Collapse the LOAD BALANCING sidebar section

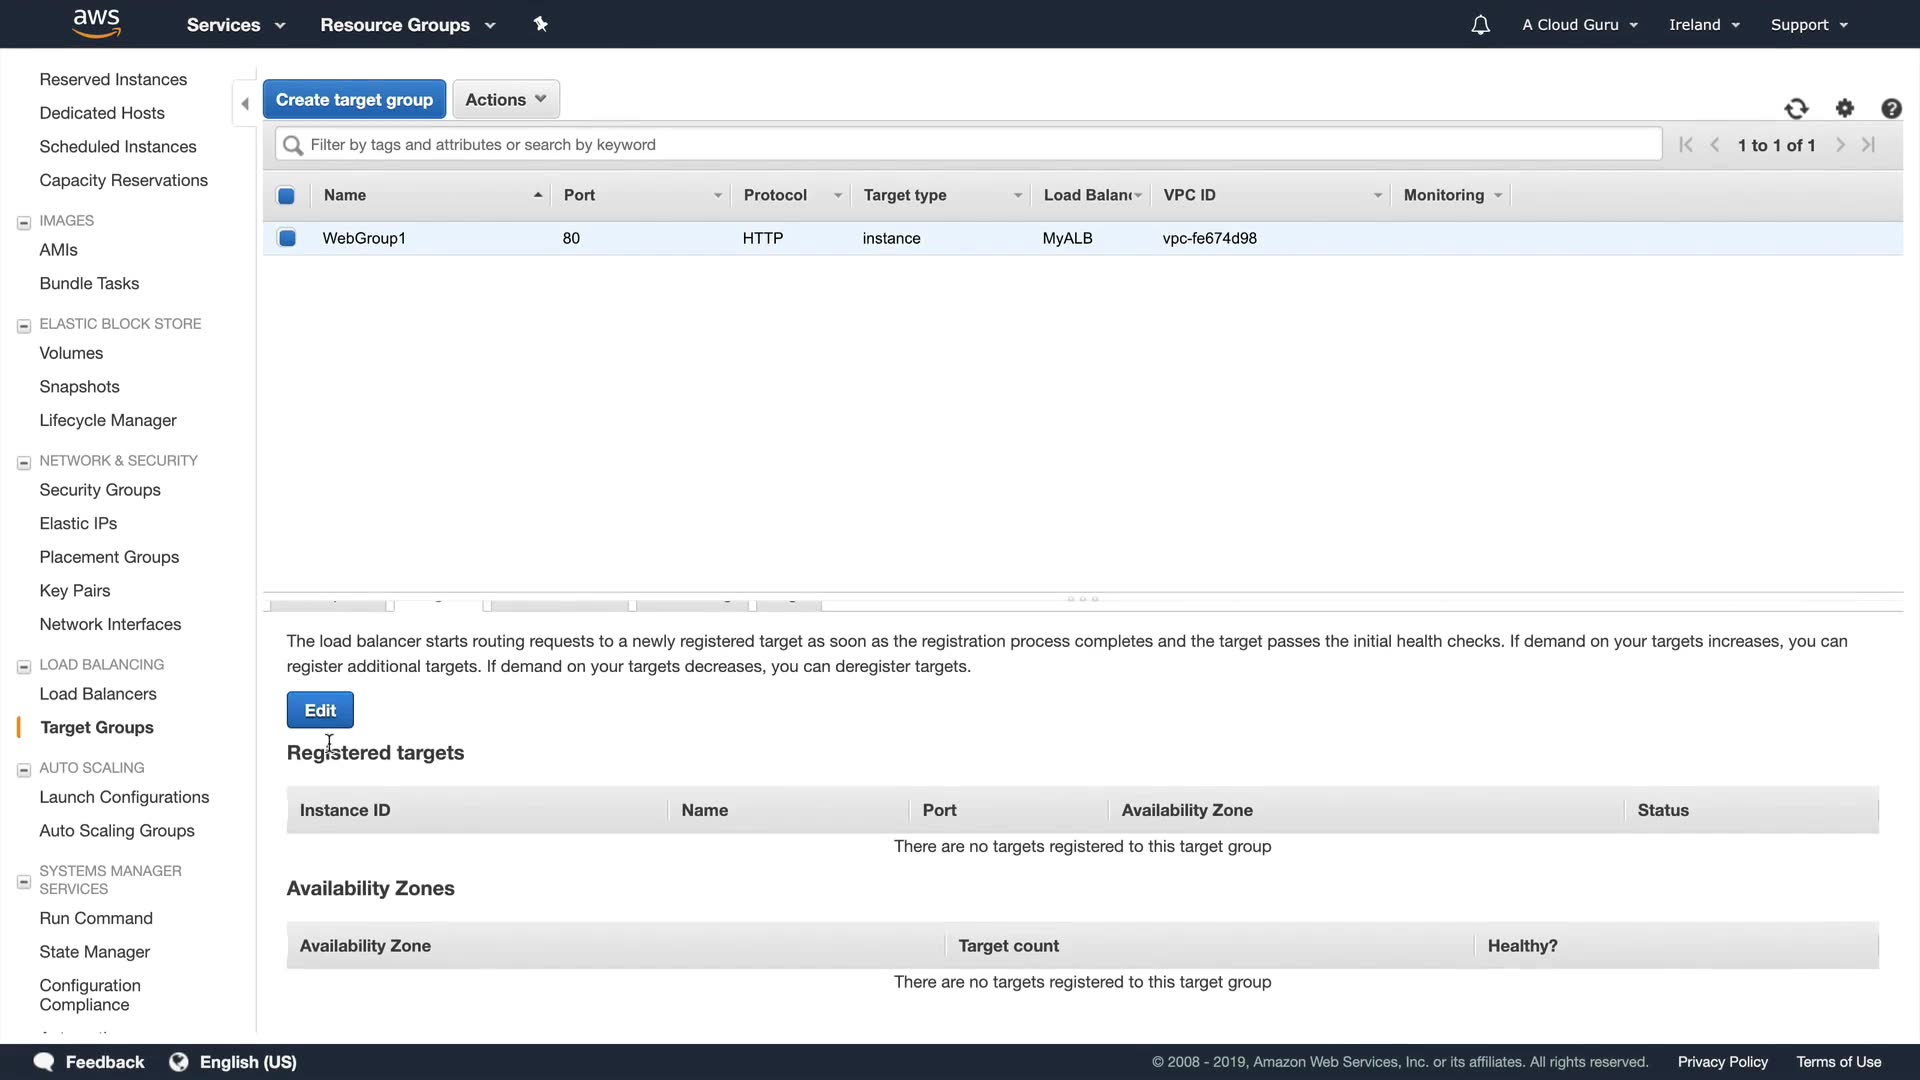[24, 666]
